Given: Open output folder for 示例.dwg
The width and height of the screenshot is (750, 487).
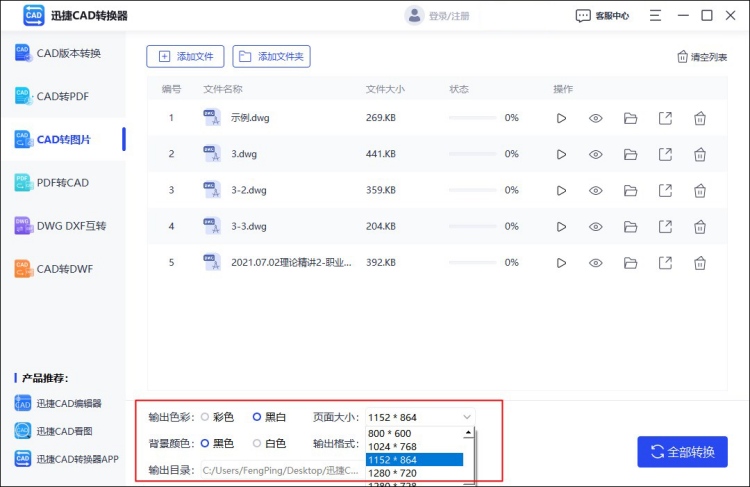Looking at the screenshot, I should [630, 118].
